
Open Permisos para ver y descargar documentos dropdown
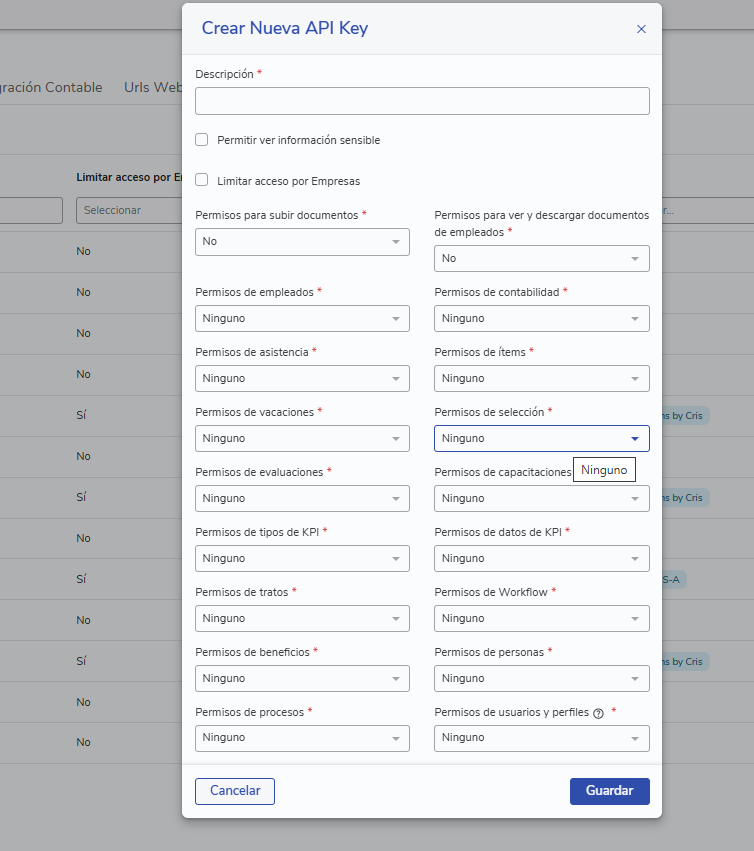(x=542, y=258)
